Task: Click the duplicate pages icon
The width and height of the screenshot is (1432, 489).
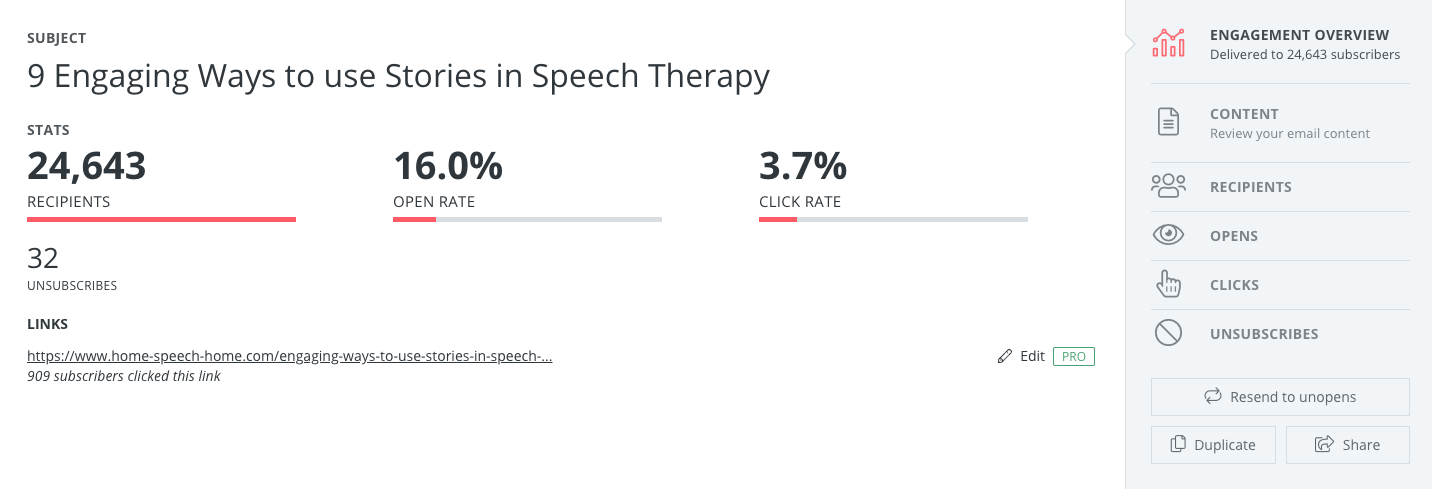Action: tap(1179, 445)
